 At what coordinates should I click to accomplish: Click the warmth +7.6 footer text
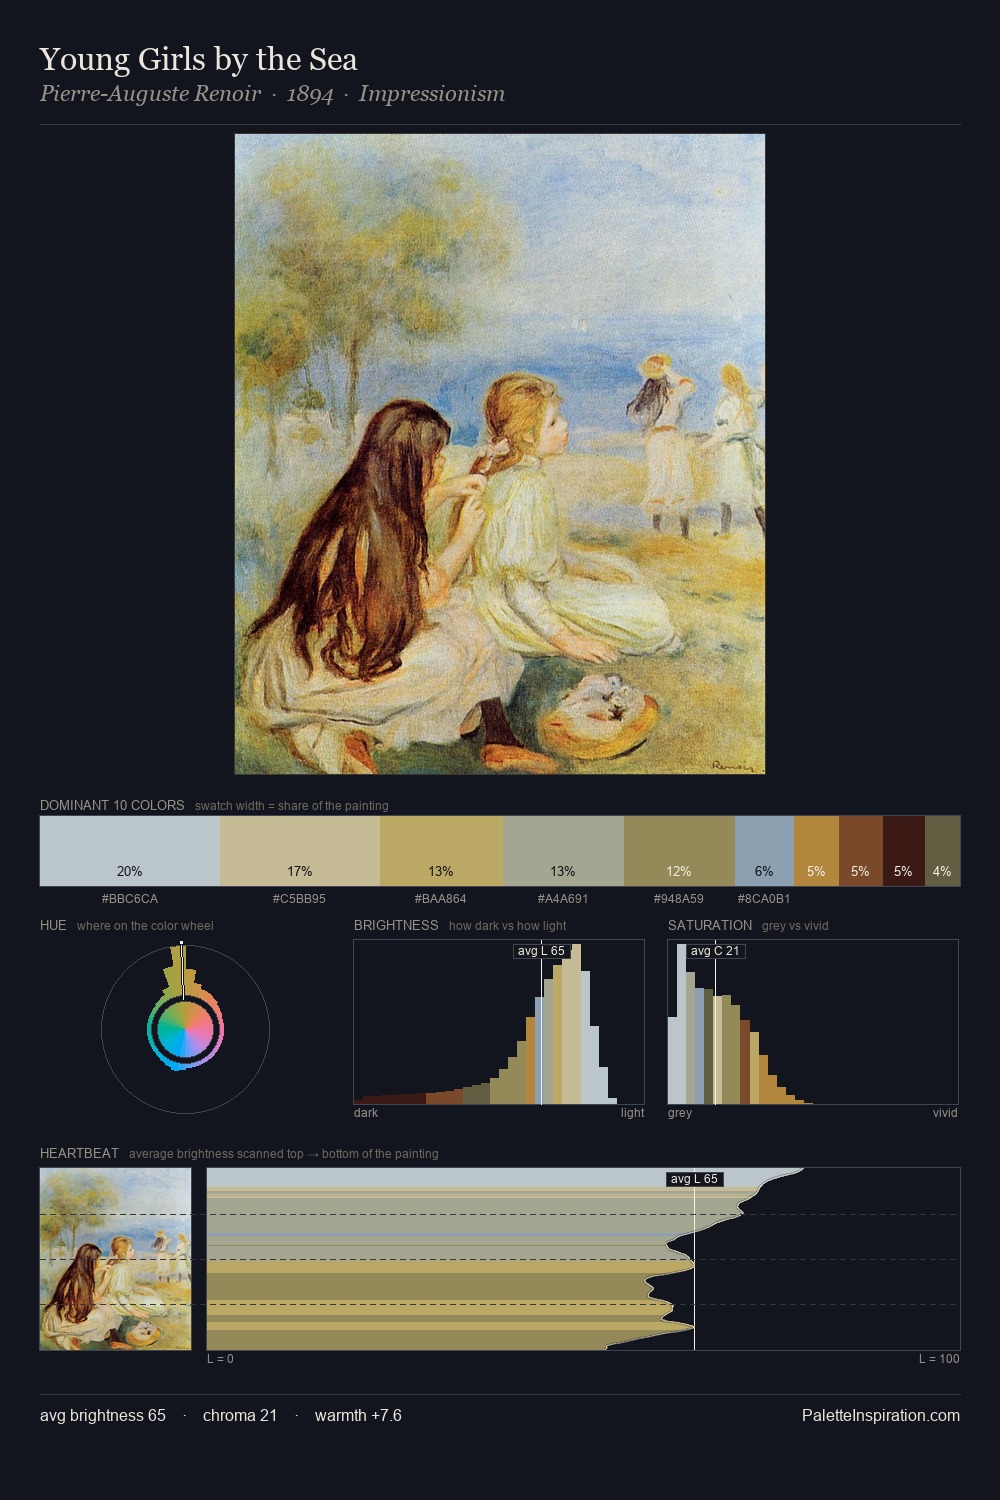[358, 1415]
